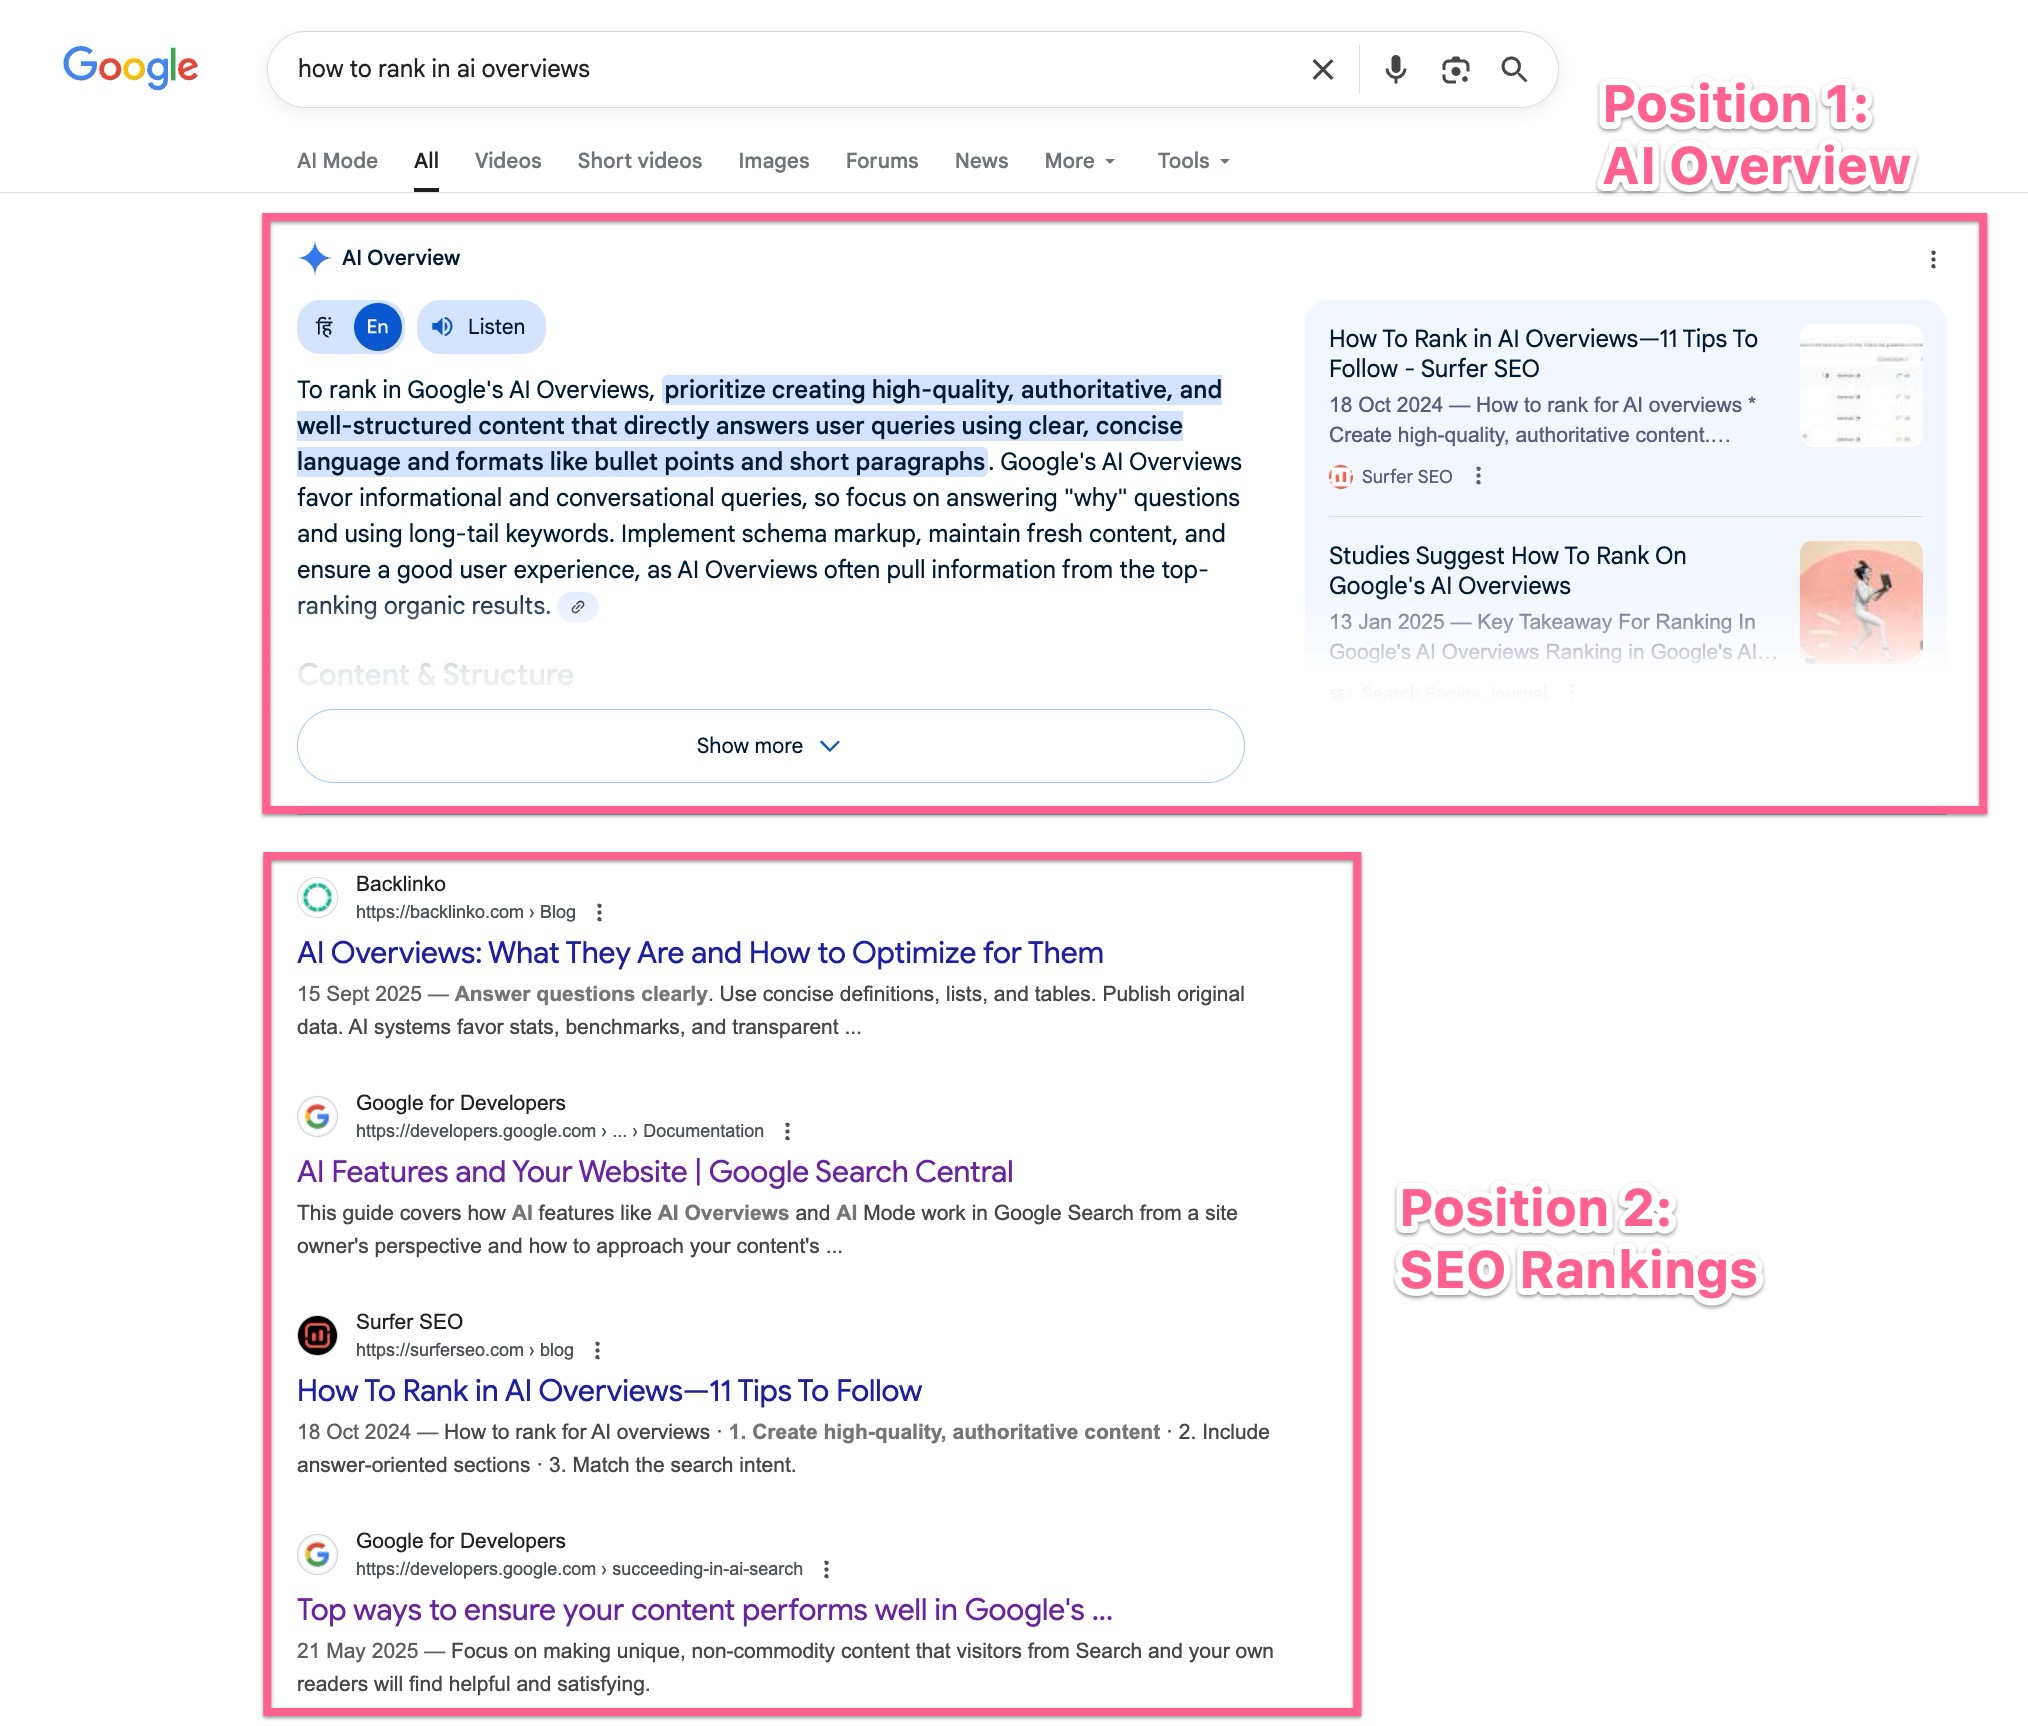This screenshot has height=1726, width=2028.
Task: Open options dots beside Surfer SEO source
Action: click(x=1478, y=477)
